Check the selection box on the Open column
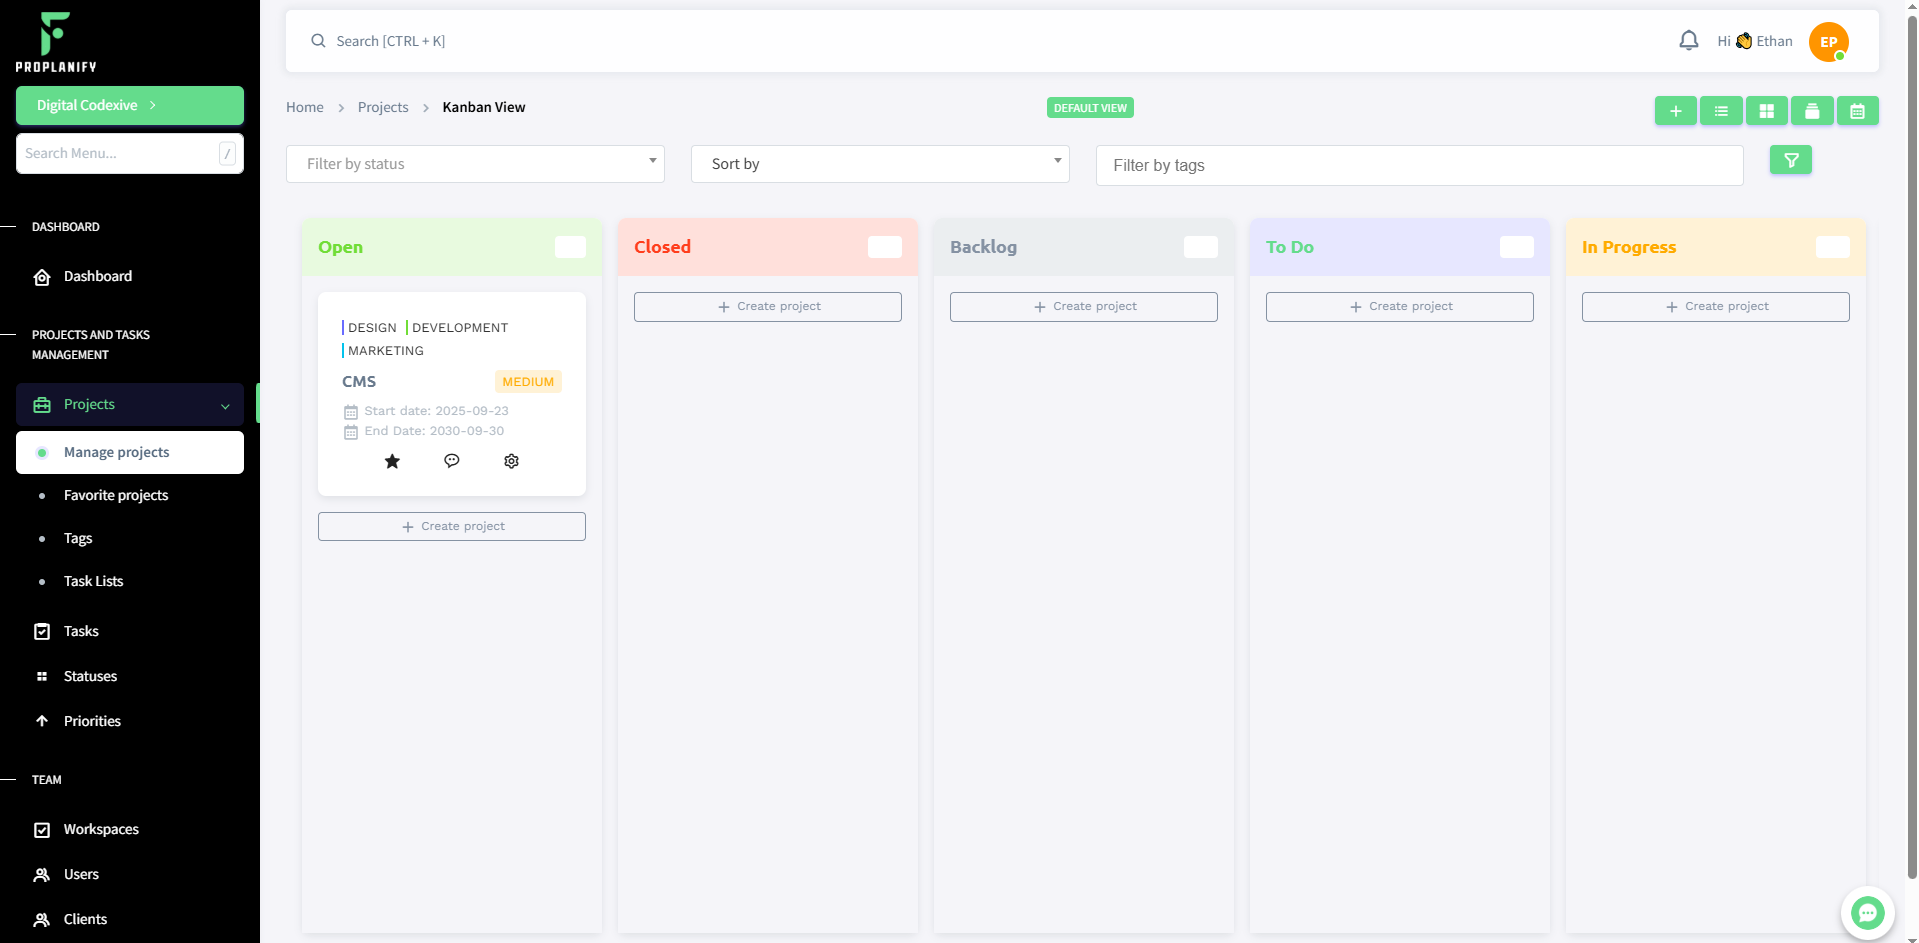 pyautogui.click(x=569, y=247)
